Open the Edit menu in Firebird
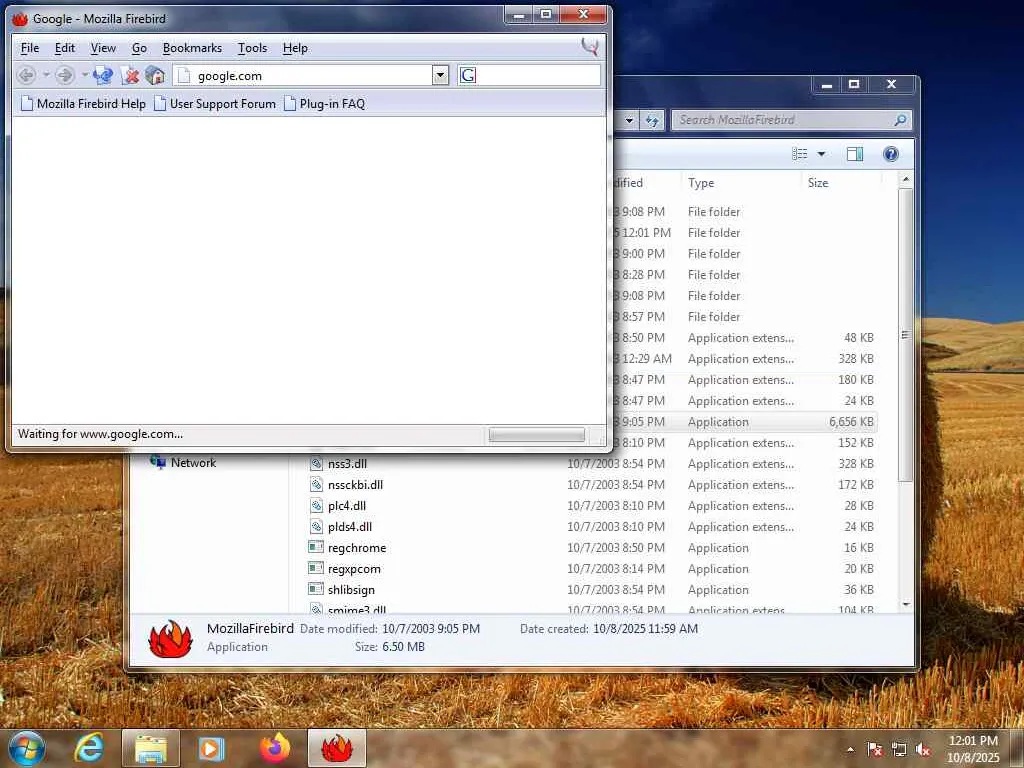 [x=65, y=48]
